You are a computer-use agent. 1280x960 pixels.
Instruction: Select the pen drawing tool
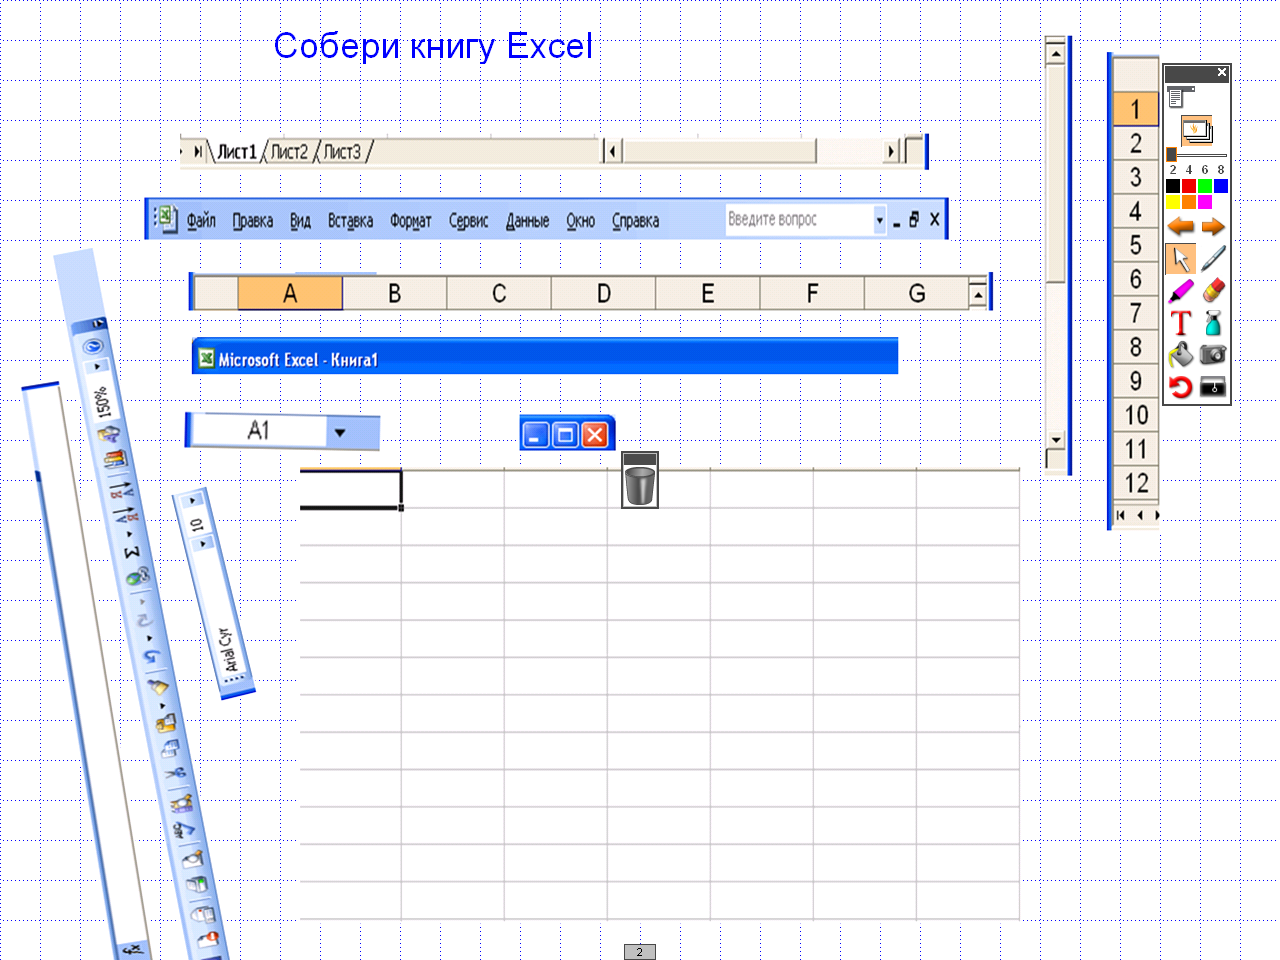[1213, 258]
